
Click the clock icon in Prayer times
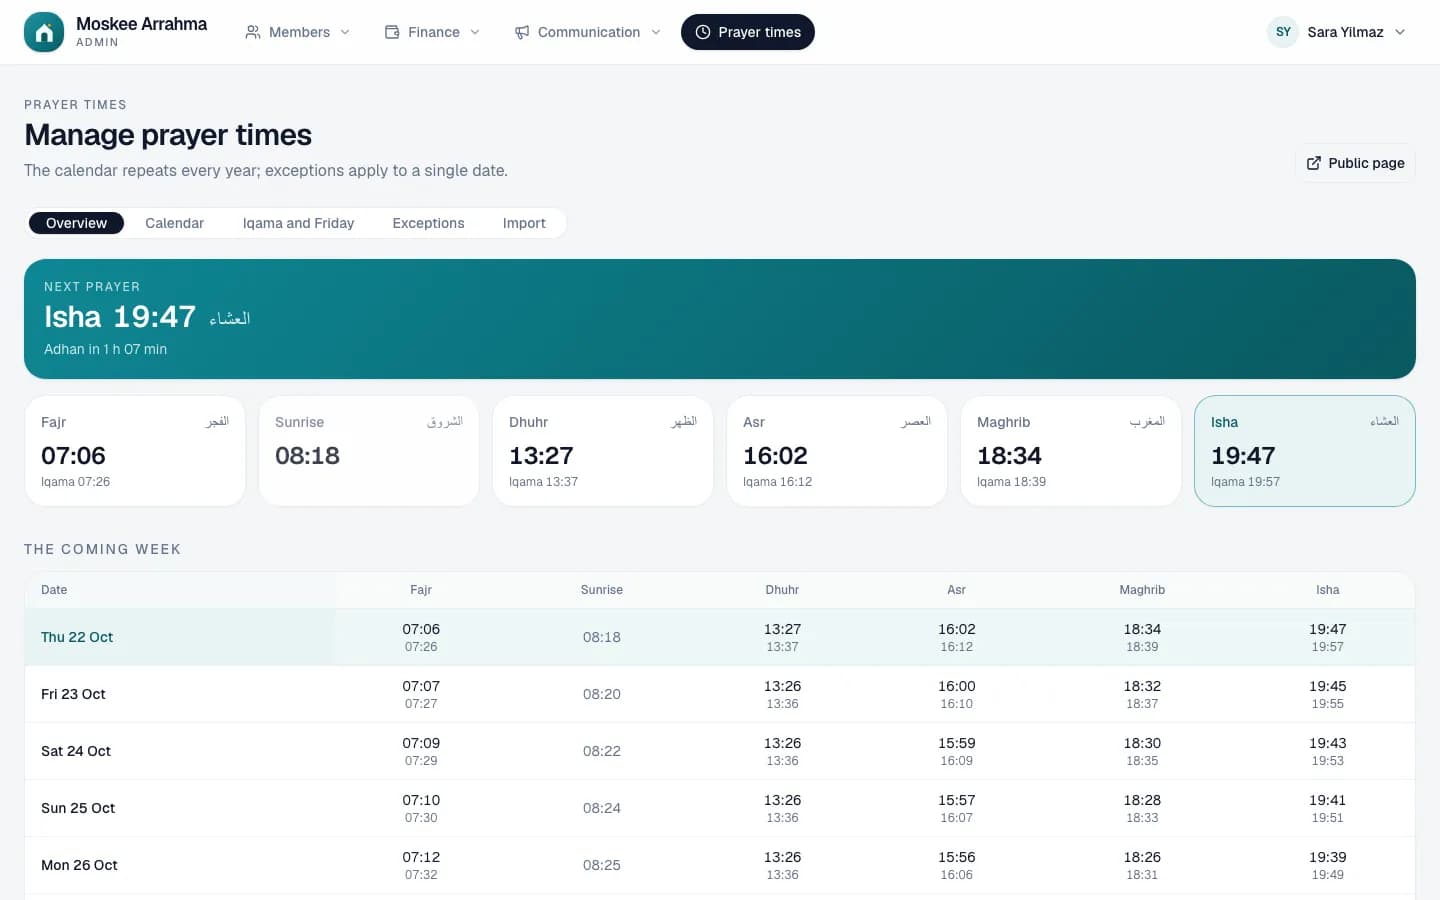click(x=703, y=32)
